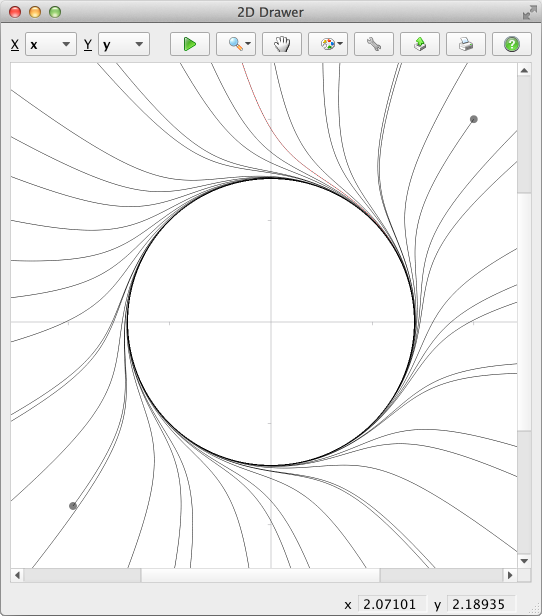Click the zoom tool dropdown arrow

pyautogui.click(x=248, y=44)
